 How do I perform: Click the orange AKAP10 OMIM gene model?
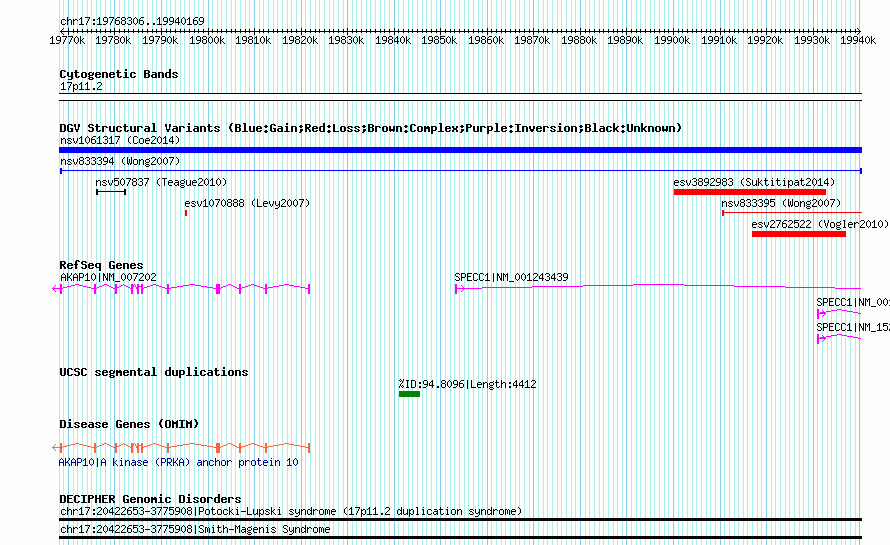click(181, 448)
